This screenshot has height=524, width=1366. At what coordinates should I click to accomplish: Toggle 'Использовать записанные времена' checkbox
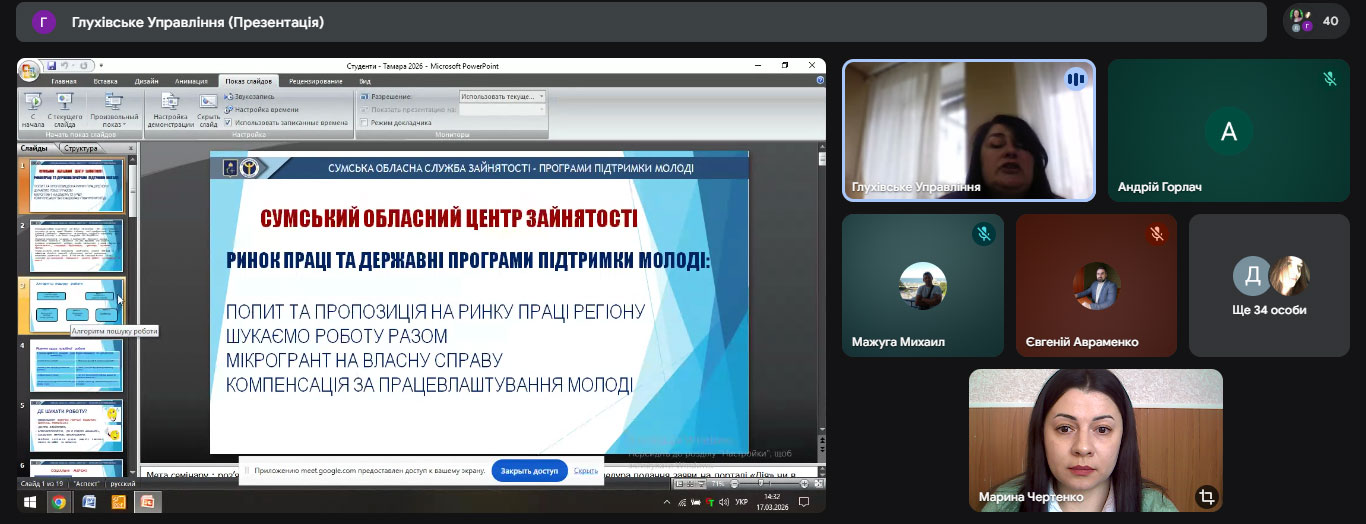pyautogui.click(x=229, y=122)
